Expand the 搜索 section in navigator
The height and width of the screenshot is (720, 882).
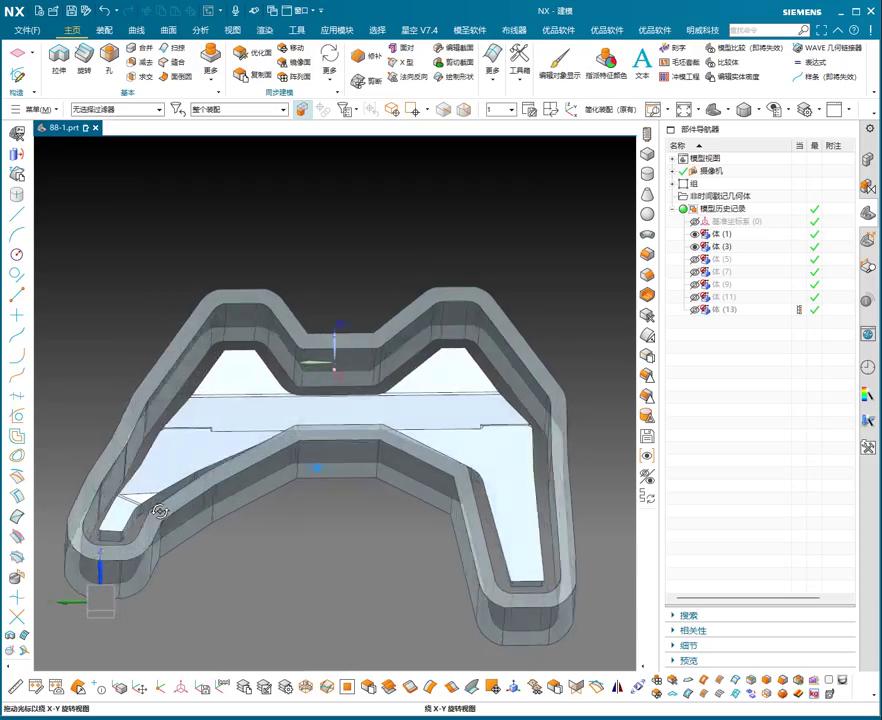tap(689, 616)
